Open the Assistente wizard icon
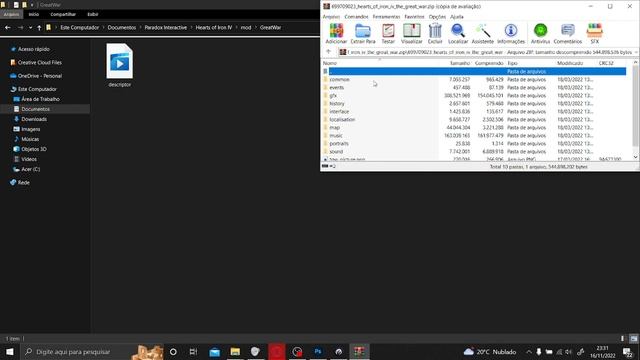This screenshot has width=640, height=360. (482, 33)
